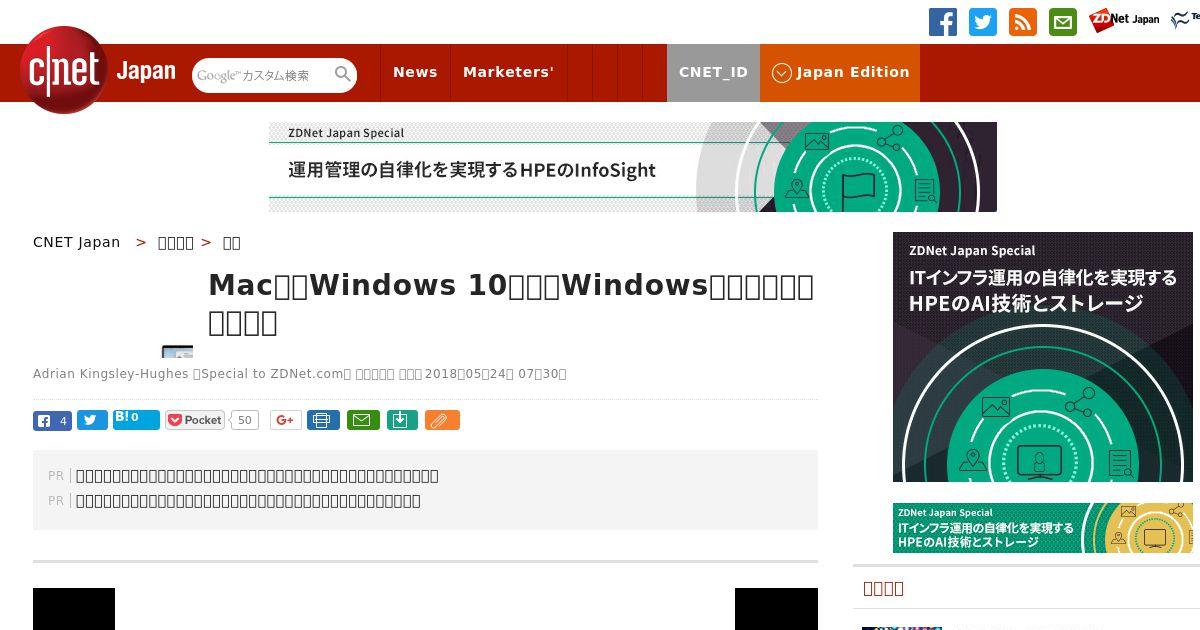Expand the Japan Edition dropdown
The height and width of the screenshot is (630, 1200).
click(x=840, y=73)
